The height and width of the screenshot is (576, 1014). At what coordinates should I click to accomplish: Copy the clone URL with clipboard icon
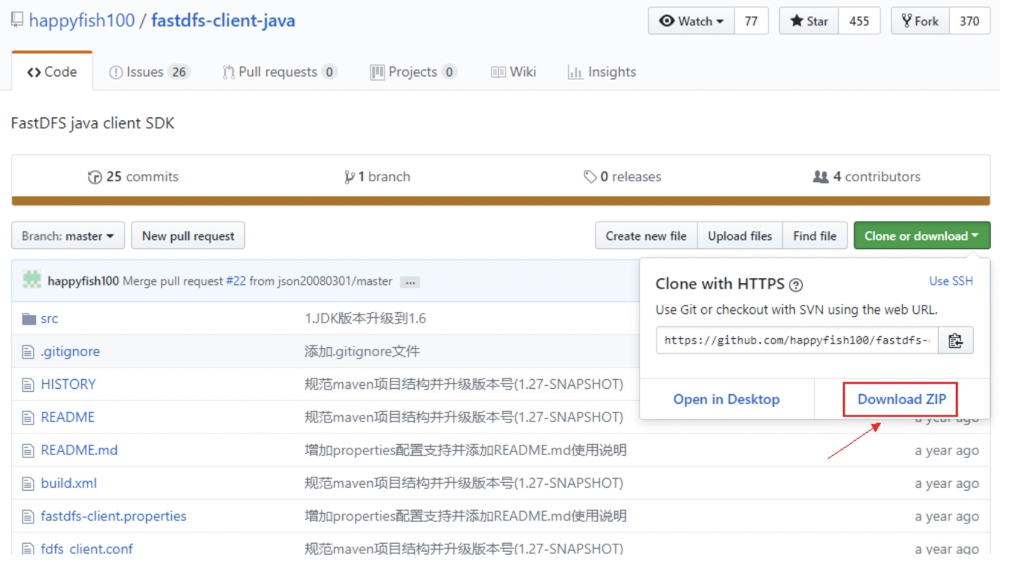(x=955, y=341)
